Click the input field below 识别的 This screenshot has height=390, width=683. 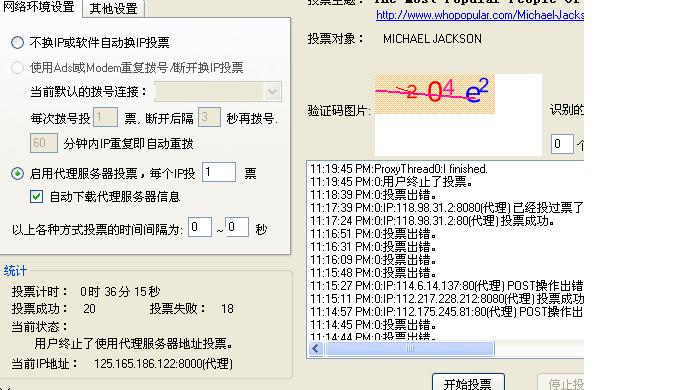click(x=562, y=144)
